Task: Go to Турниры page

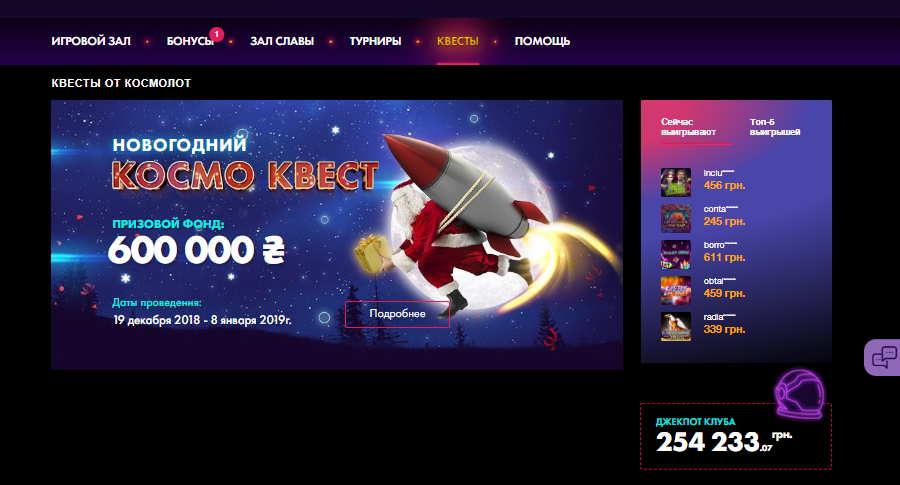Action: (x=375, y=41)
